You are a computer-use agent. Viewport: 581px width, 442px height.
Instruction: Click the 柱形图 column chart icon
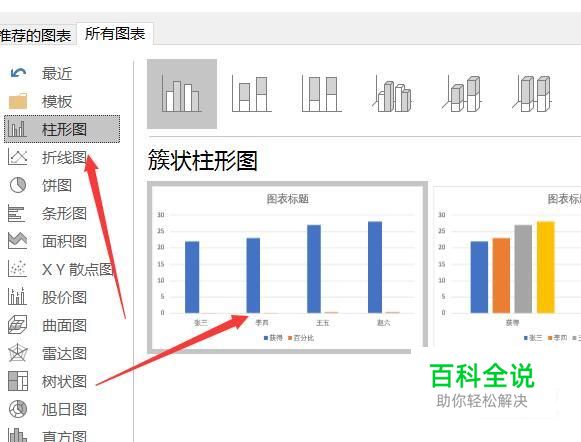click(x=17, y=129)
